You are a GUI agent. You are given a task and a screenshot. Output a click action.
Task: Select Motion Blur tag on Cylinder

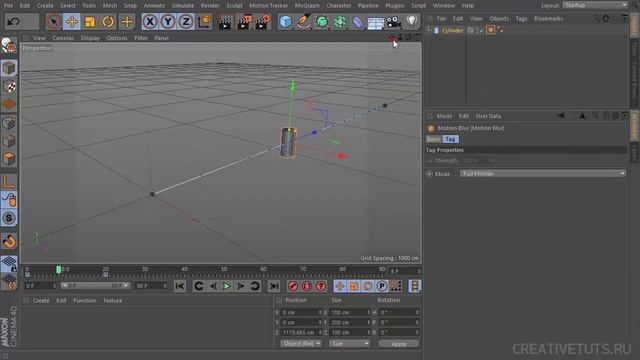point(491,30)
